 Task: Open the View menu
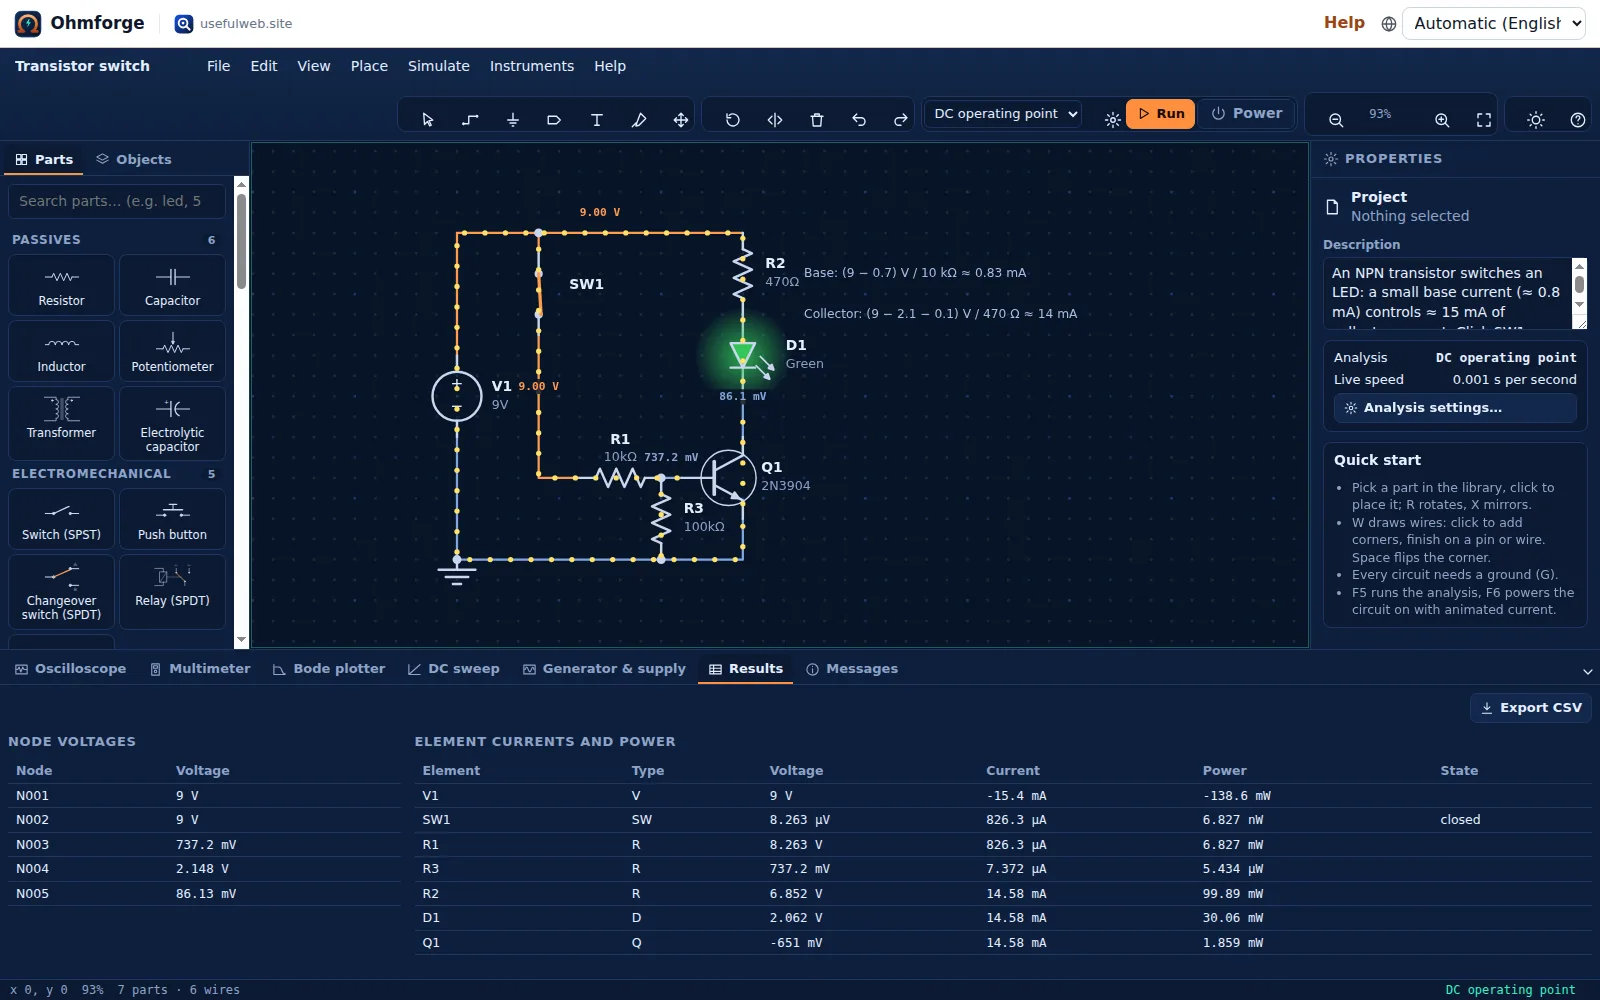click(x=314, y=66)
